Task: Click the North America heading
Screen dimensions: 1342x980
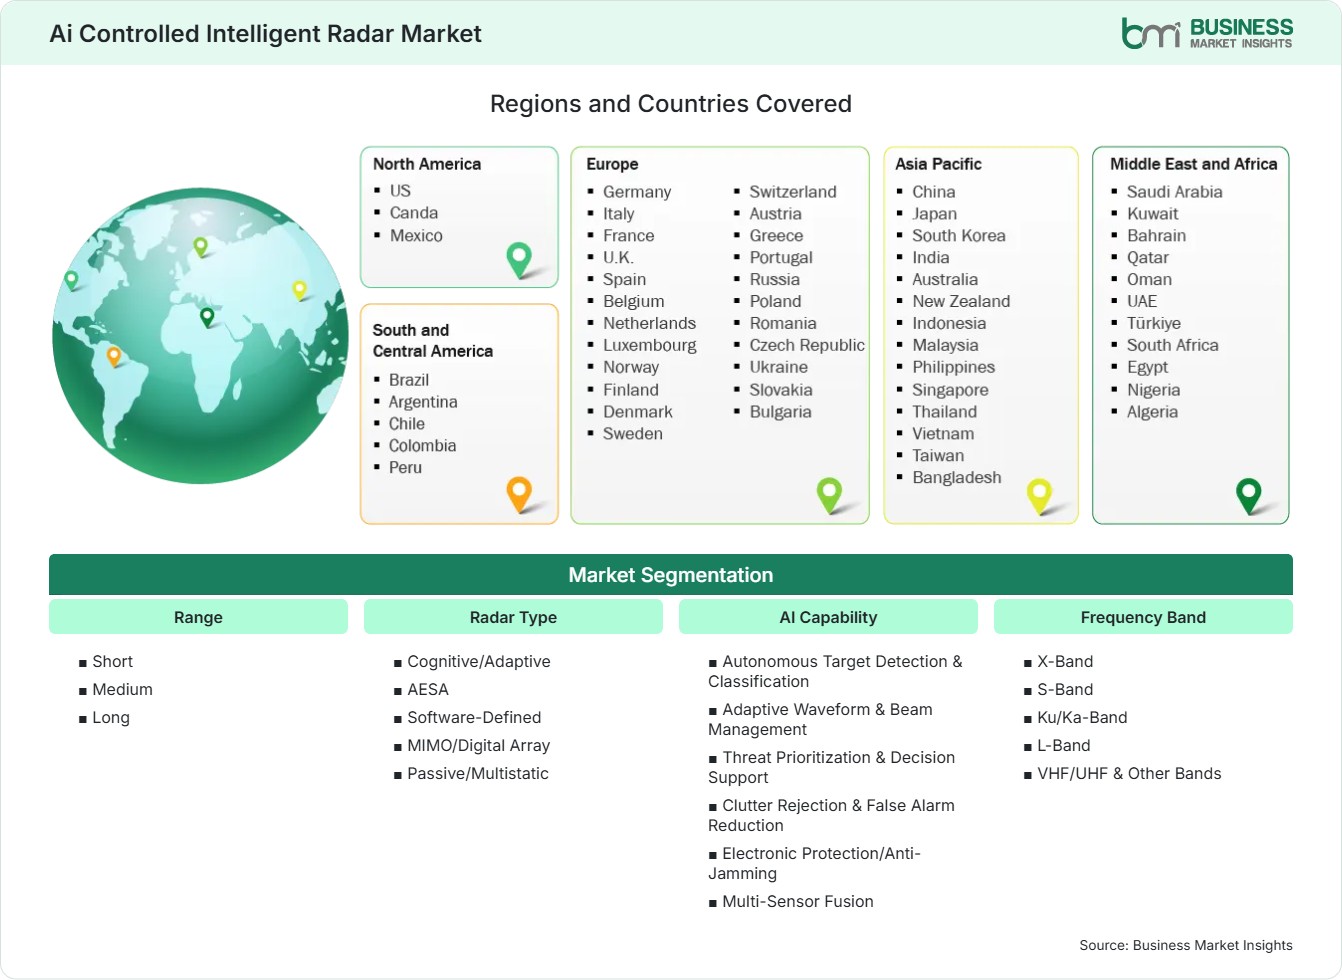Action: (x=427, y=164)
